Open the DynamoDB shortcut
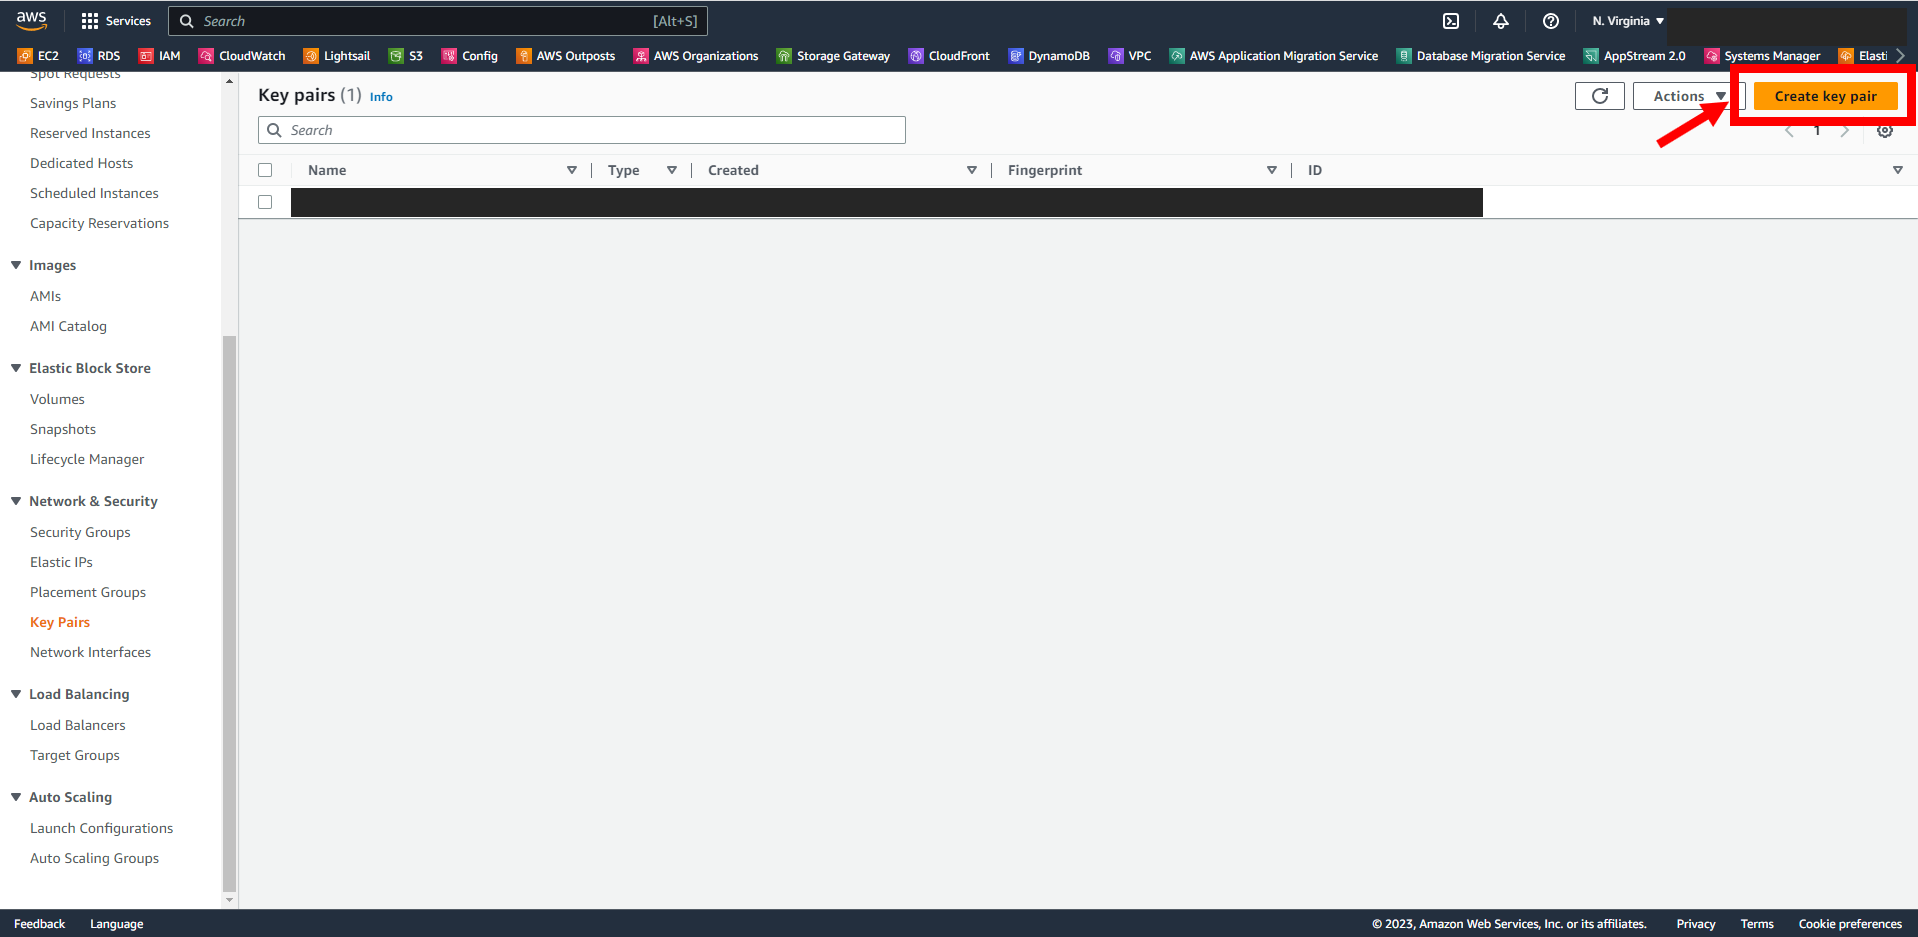 click(1049, 56)
